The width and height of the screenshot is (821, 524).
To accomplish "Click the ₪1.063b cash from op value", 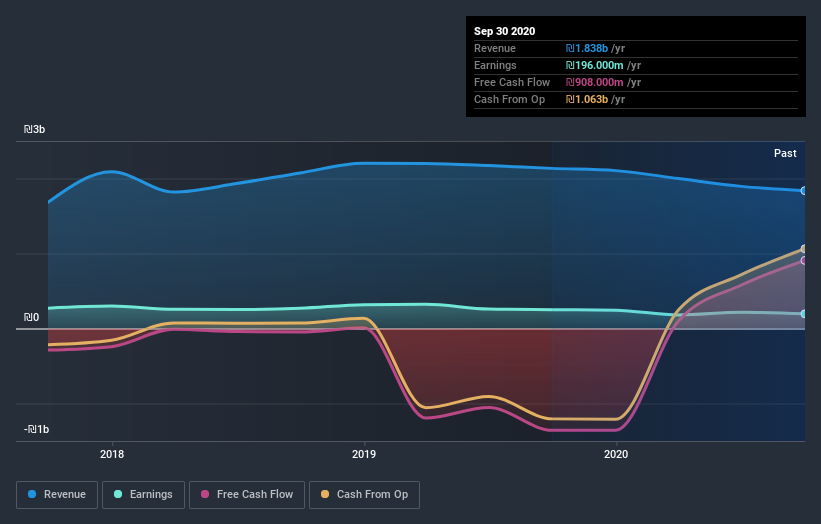I will click(x=587, y=99).
